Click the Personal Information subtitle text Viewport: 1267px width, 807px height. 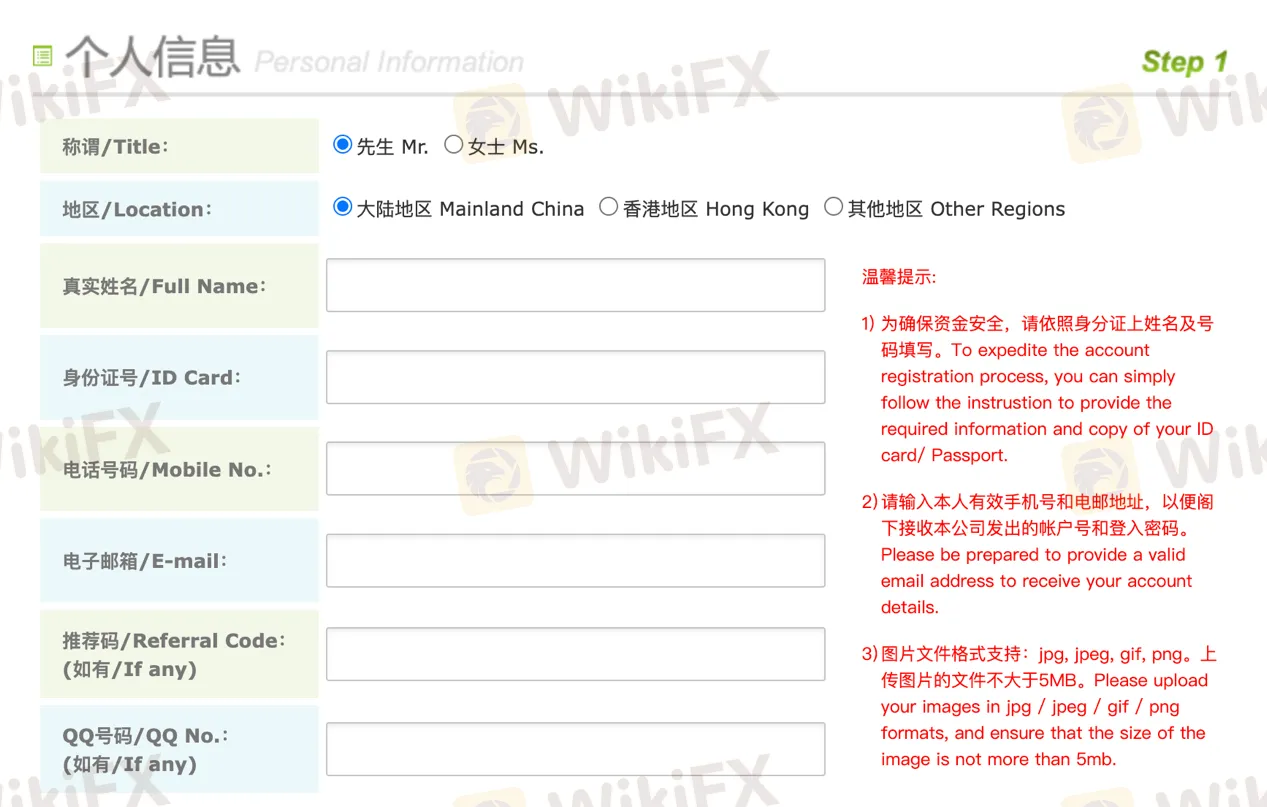pyautogui.click(x=389, y=62)
